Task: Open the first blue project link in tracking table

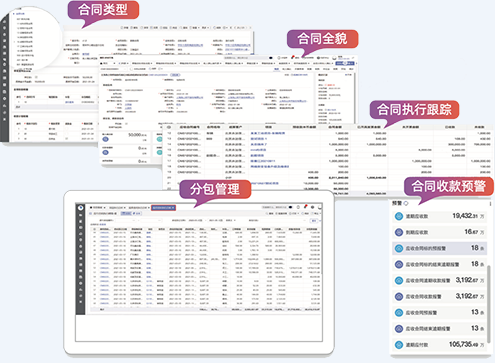Action: click(267, 133)
